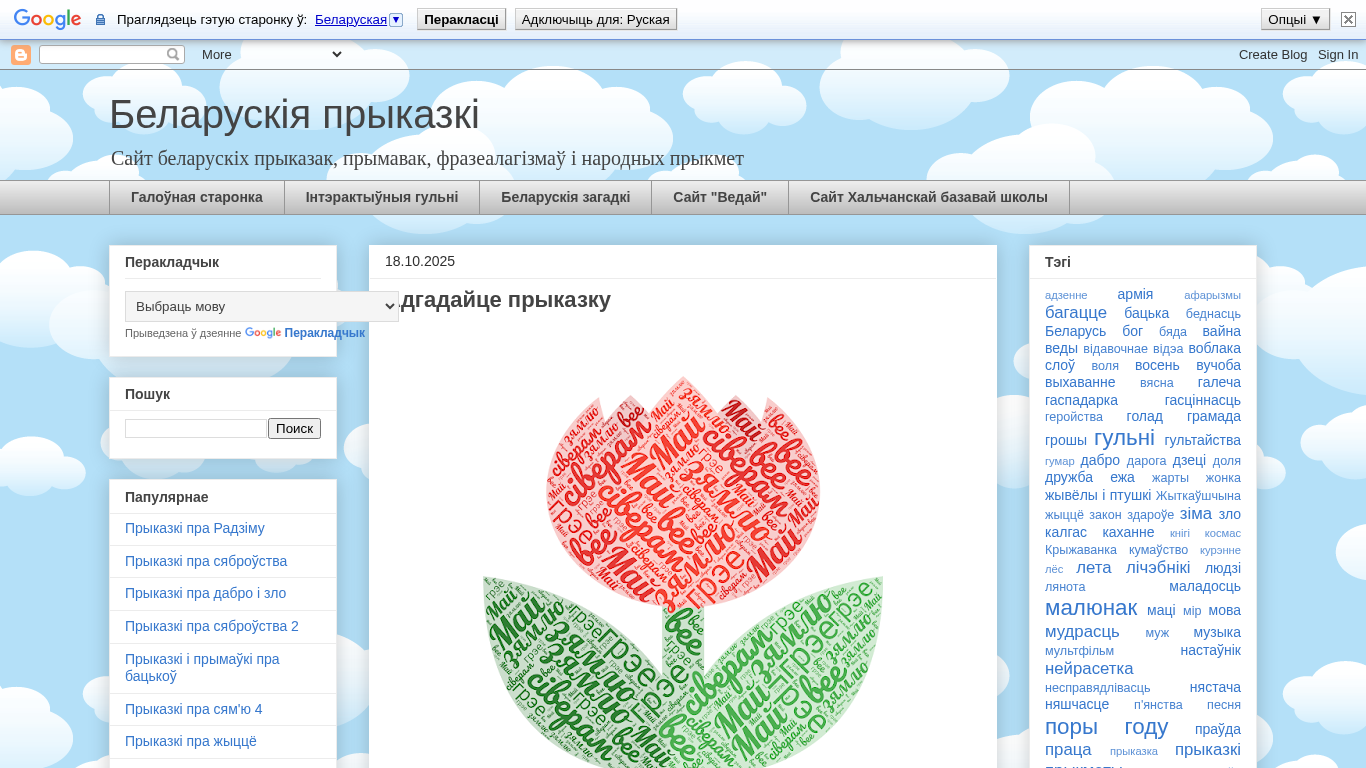Open Прыказкі пра Радзіму popular post
This screenshot has height=768, width=1366.
(195, 528)
